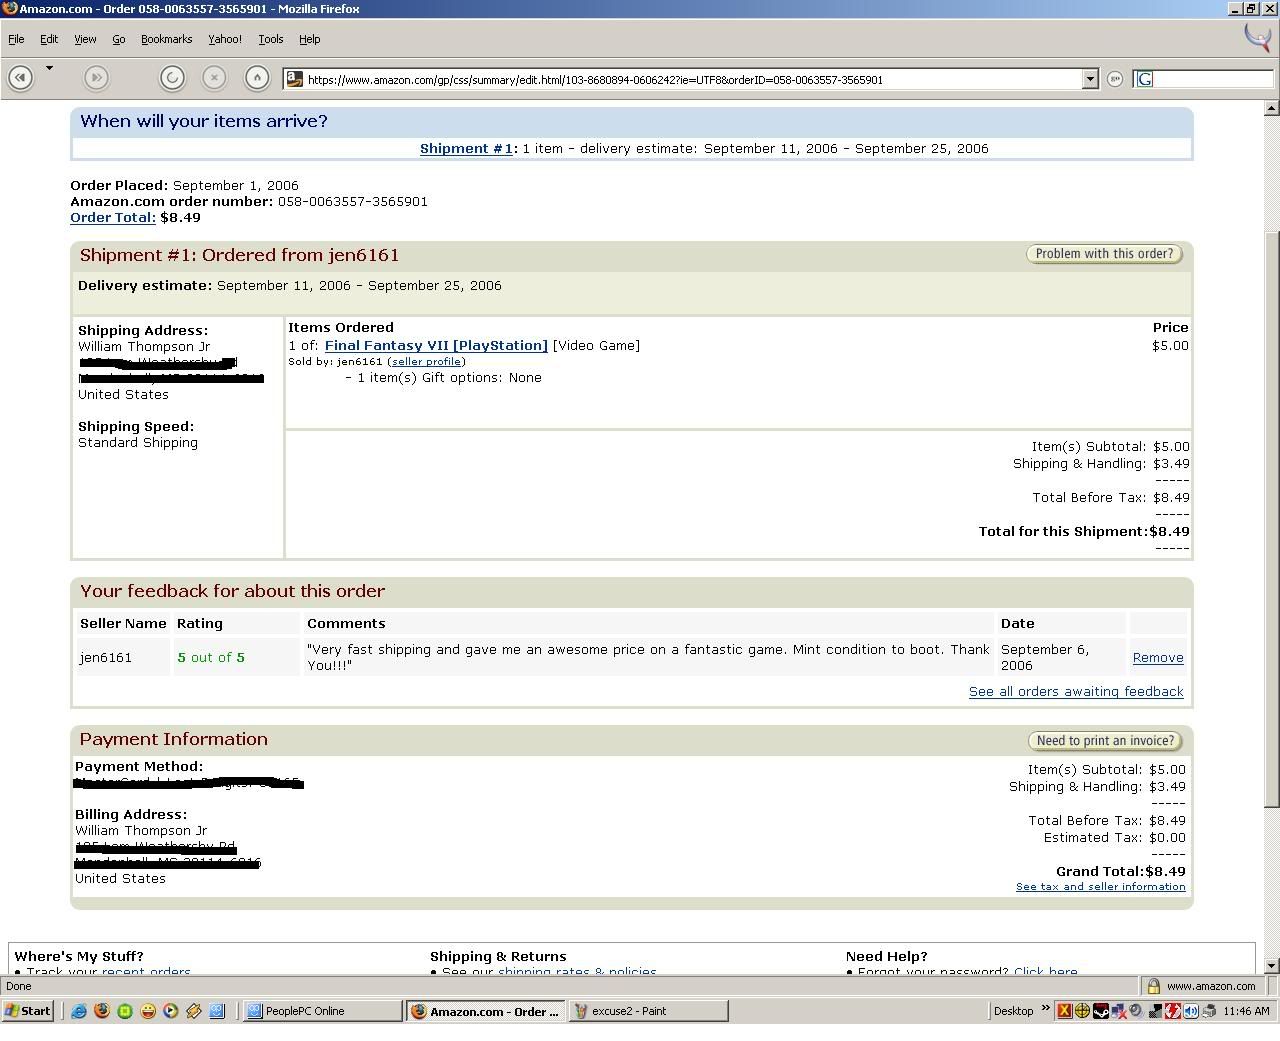Viewport: 1280px width, 1041px height.
Task: Click the Firefox throbber icon at top right
Action: [1256, 37]
